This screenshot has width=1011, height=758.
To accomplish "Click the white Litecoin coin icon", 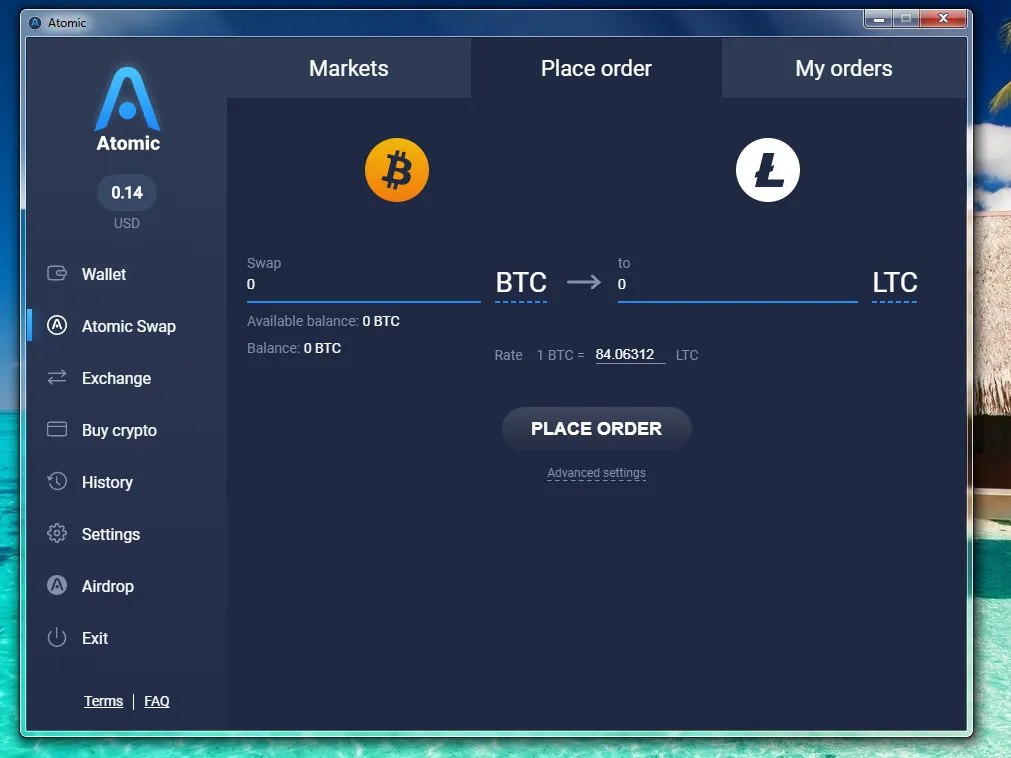I will [x=767, y=170].
